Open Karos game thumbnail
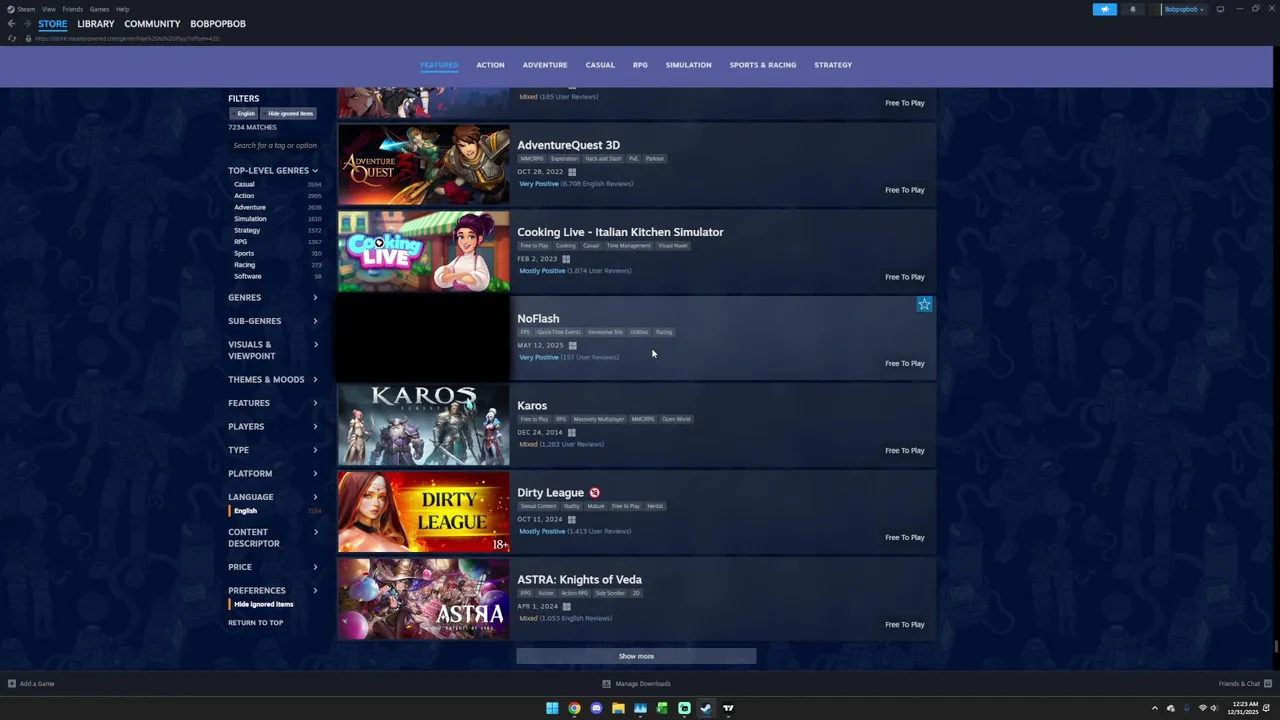This screenshot has height=720, width=1280. click(x=423, y=426)
